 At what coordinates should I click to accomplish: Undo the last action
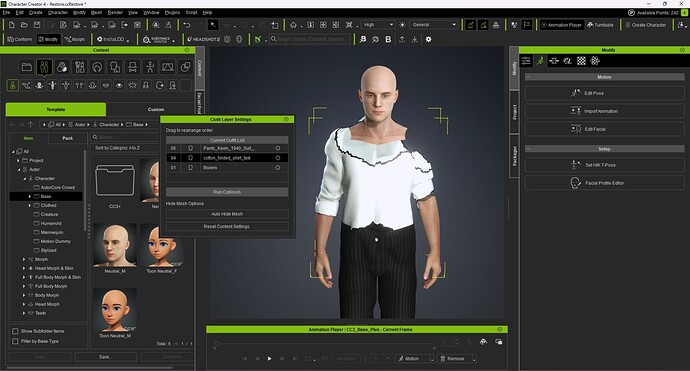pos(187,25)
